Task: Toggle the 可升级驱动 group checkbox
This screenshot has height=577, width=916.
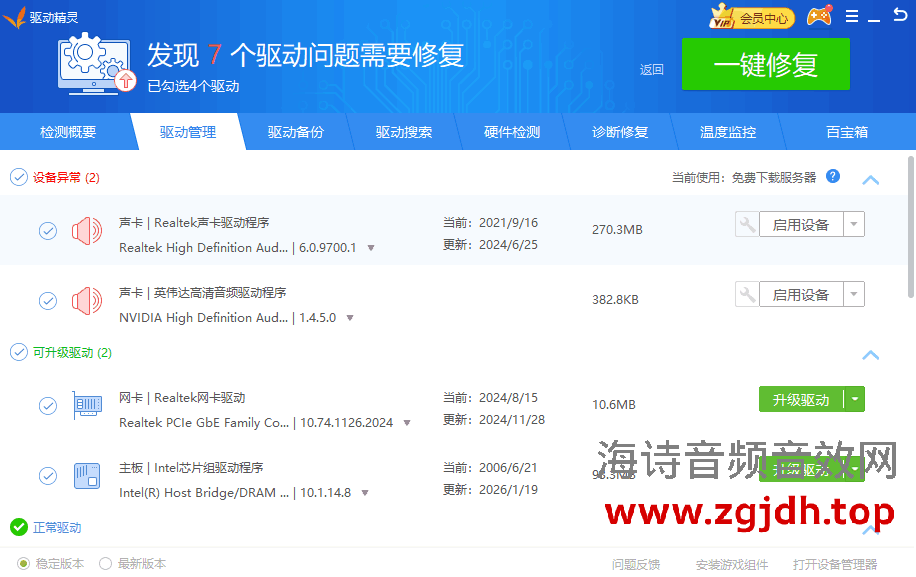Action: pyautogui.click(x=19, y=352)
